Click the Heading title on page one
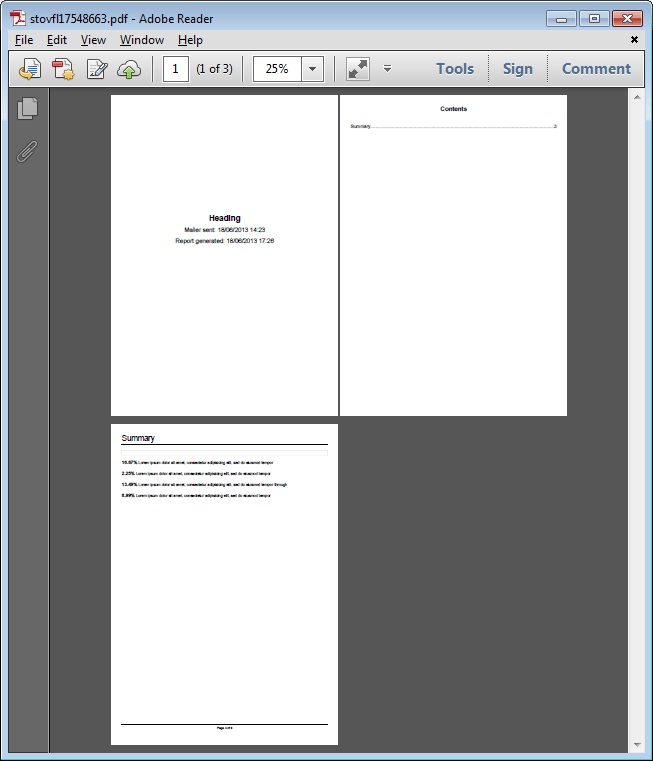Viewport: 653px width, 761px height. pos(225,218)
